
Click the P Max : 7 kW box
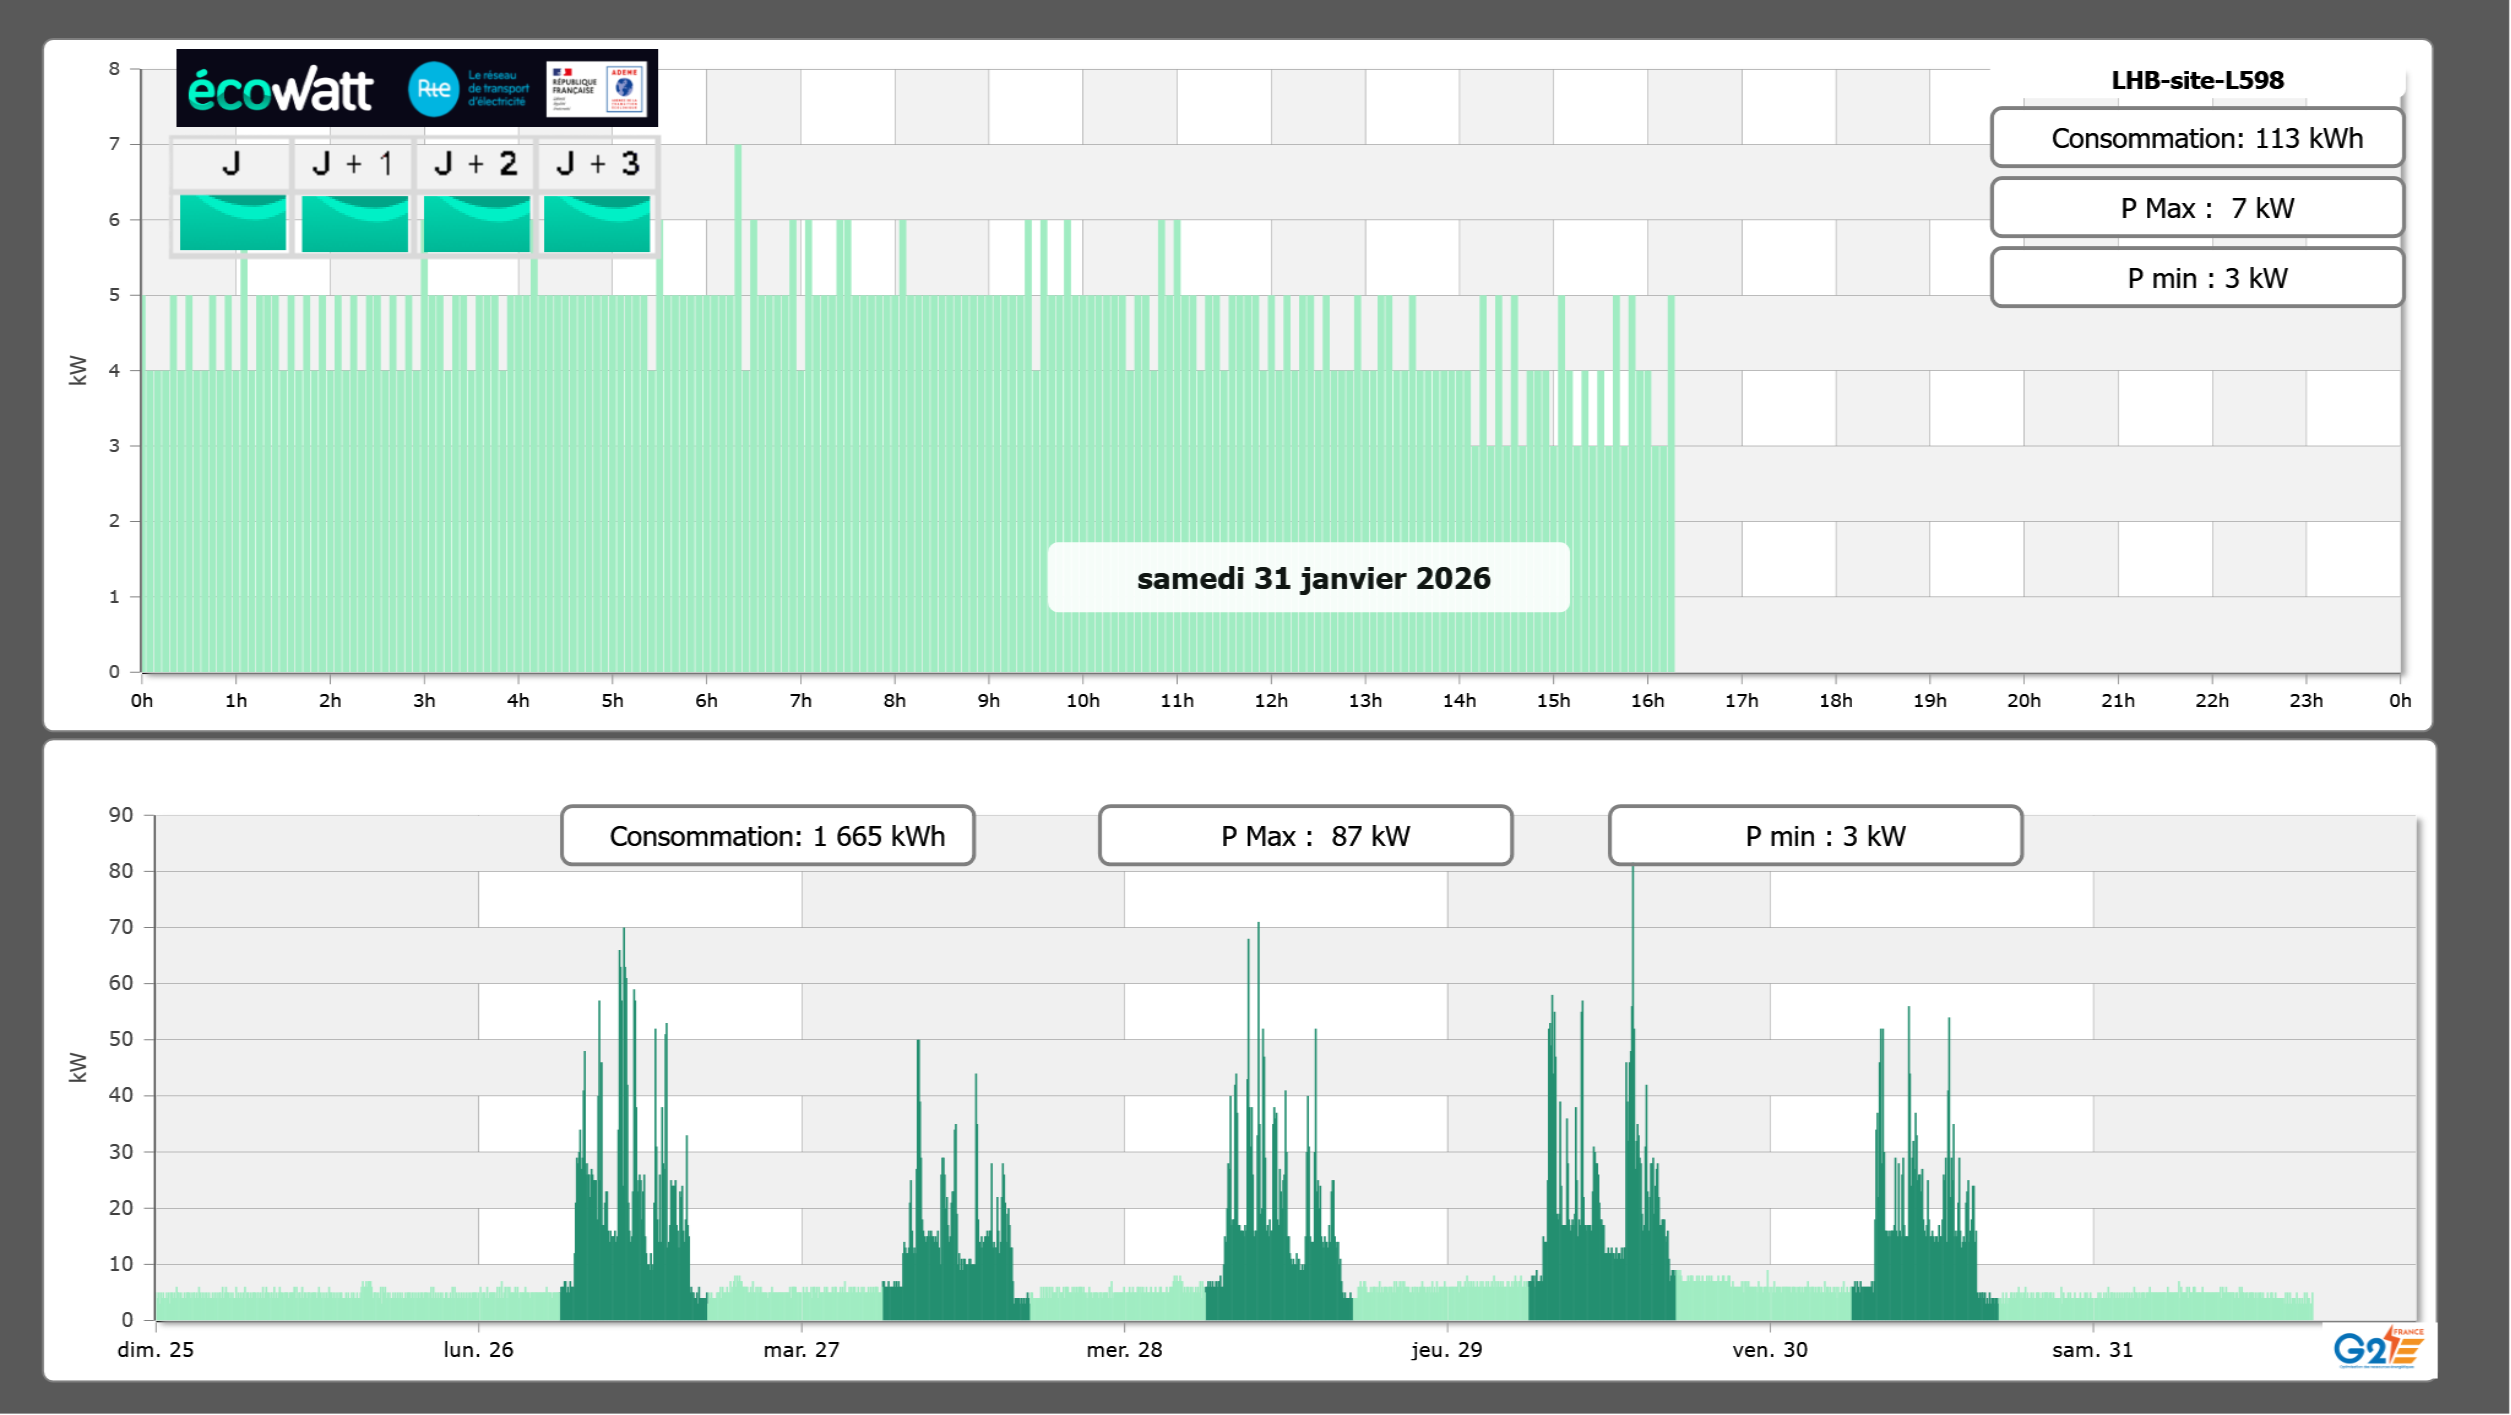[2196, 208]
